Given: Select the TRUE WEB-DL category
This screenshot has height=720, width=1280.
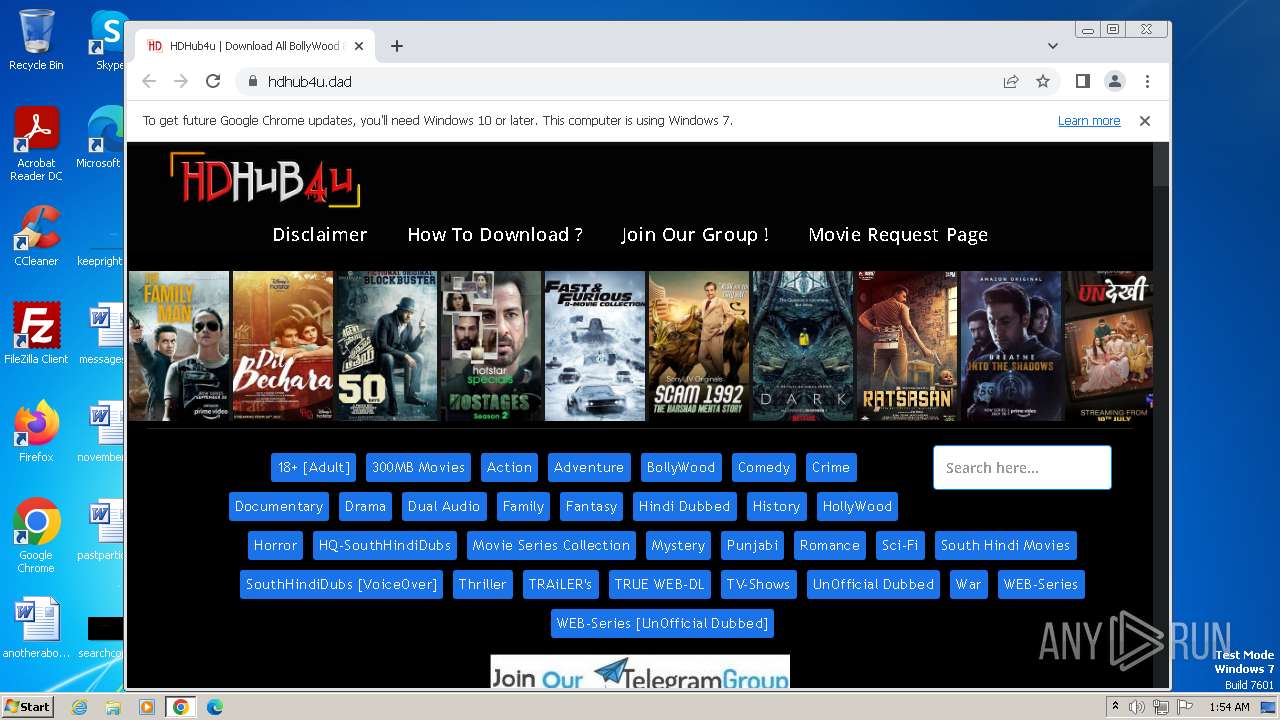Looking at the screenshot, I should pos(659,585).
